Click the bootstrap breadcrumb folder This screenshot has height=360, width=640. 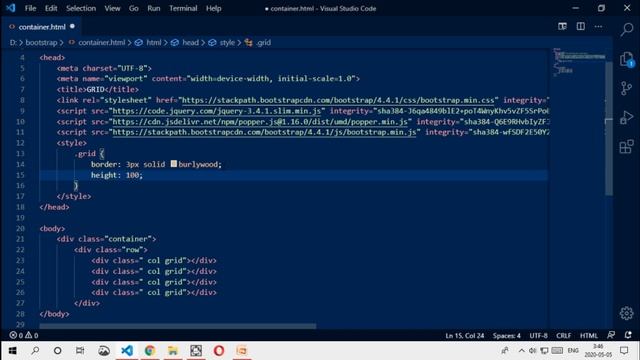tap(41, 42)
